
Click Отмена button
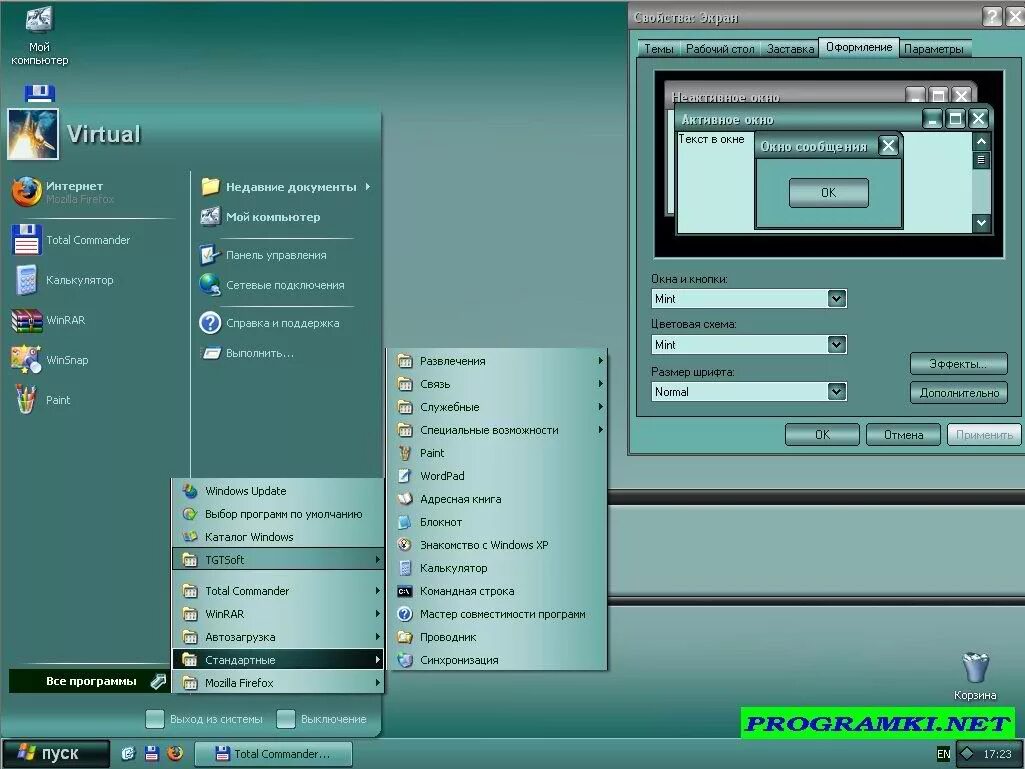coord(903,435)
